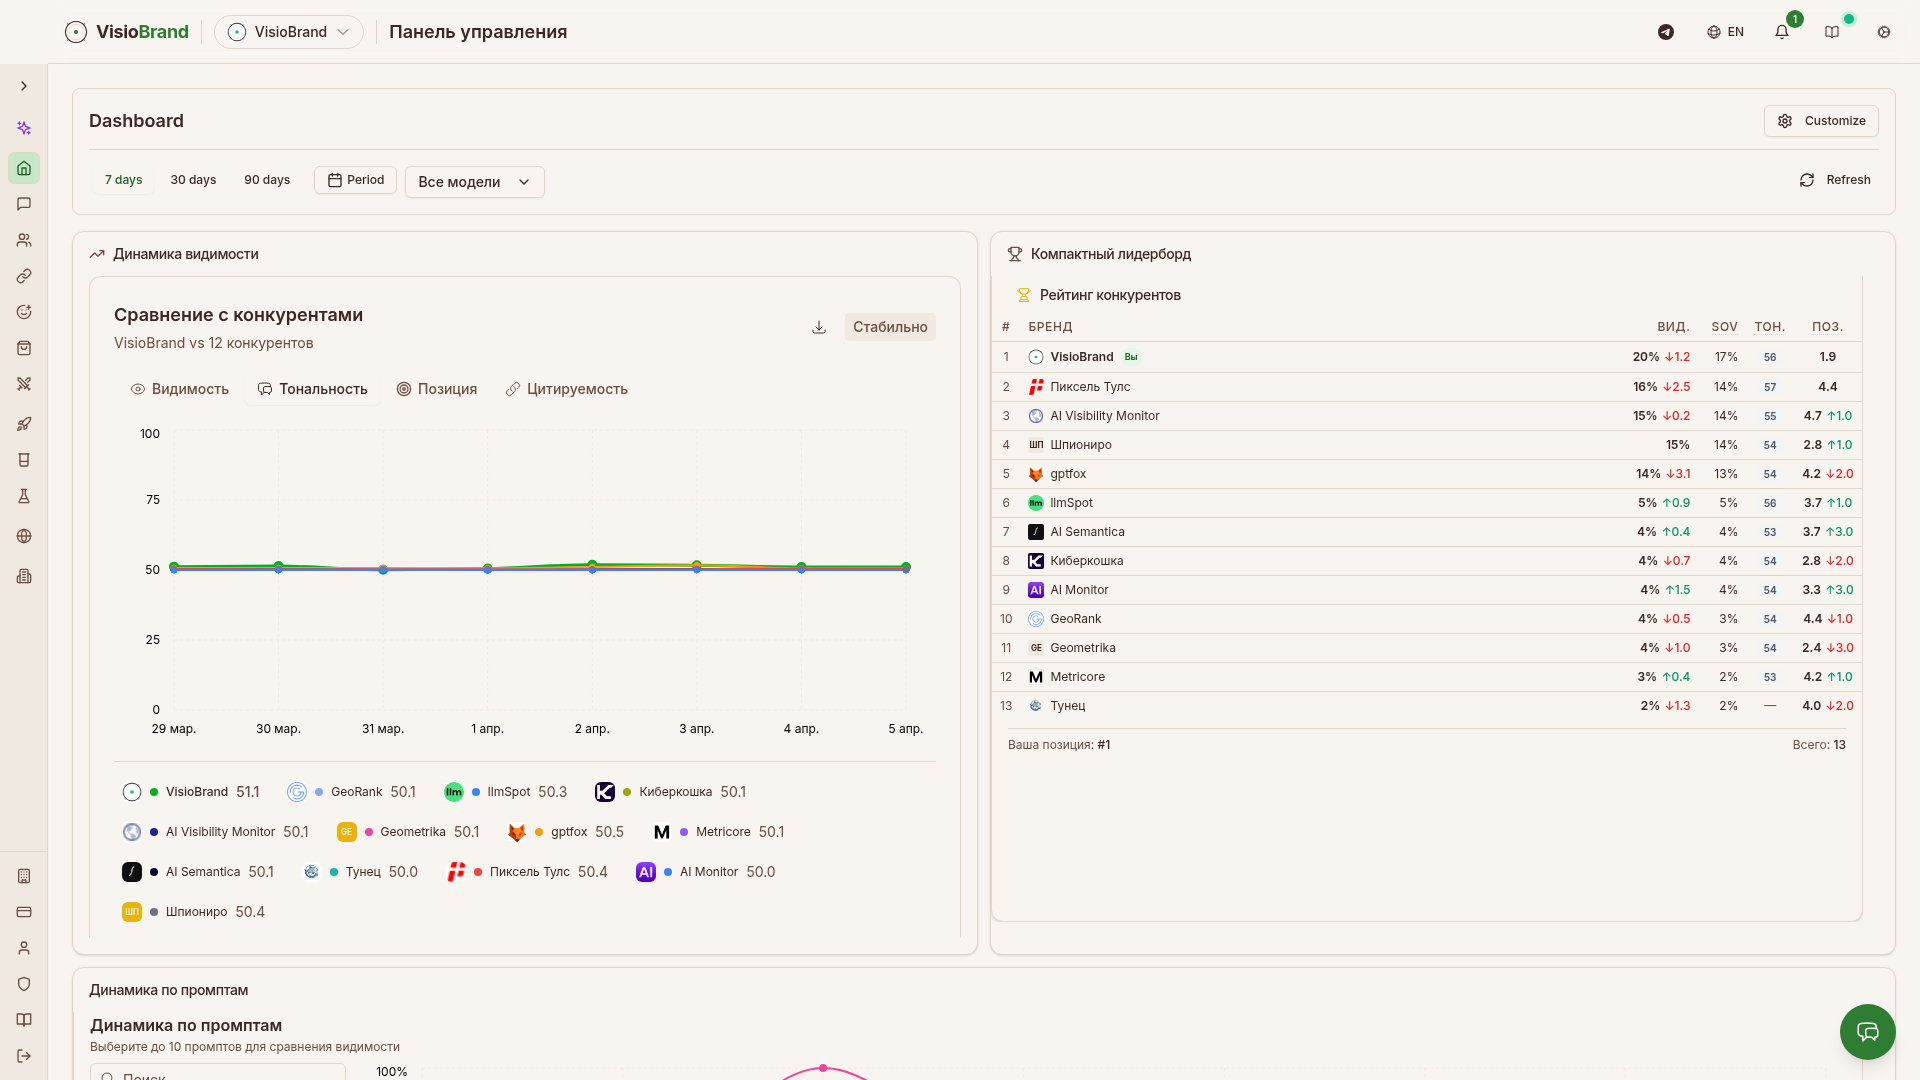Switch to the Видимость tab
This screenshot has height=1080, width=1920.
(180, 389)
